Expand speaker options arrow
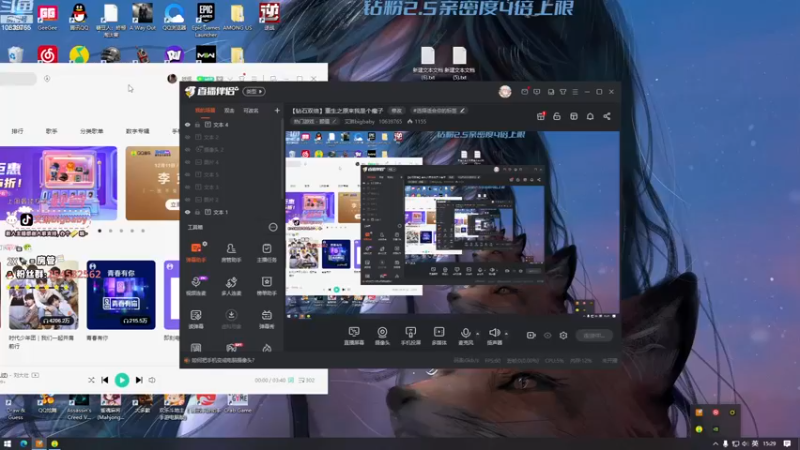This screenshot has height=450, width=800. tap(506, 334)
